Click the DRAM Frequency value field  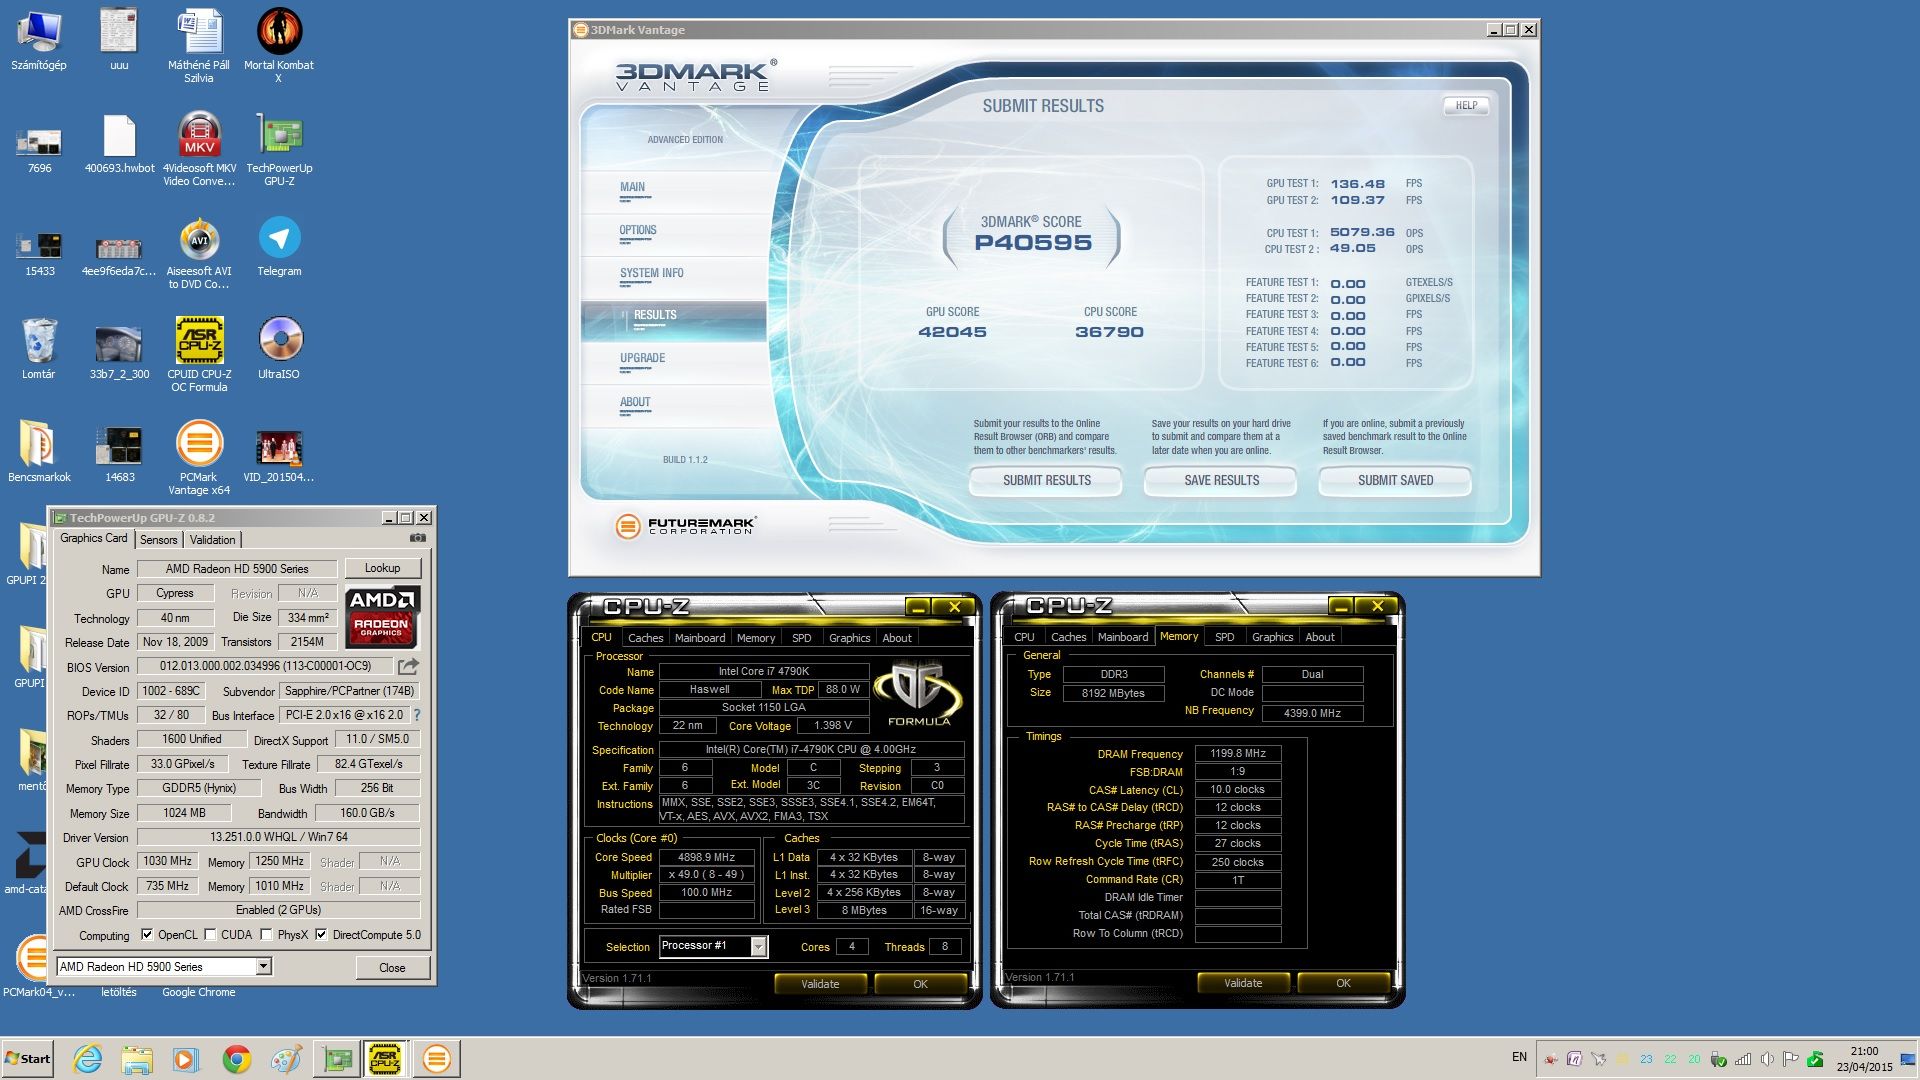[x=1237, y=754]
